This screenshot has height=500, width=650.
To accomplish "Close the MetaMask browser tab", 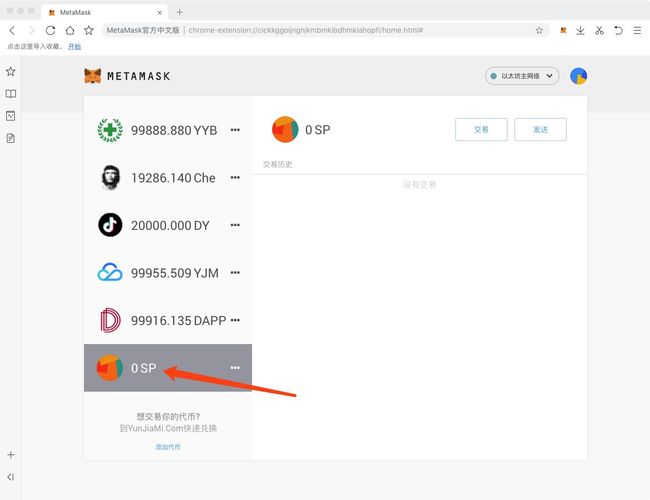I will [x=160, y=12].
